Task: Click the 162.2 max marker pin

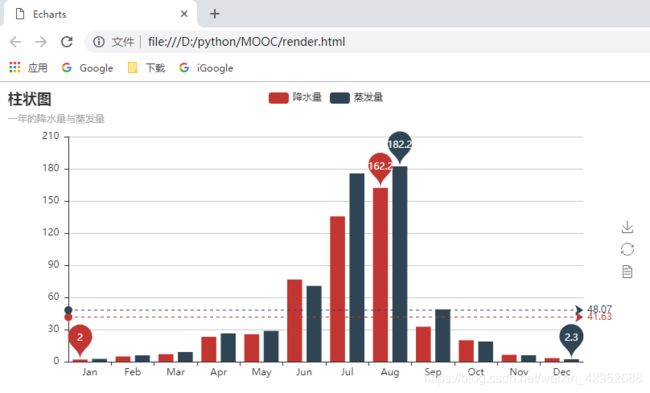Action: click(x=380, y=167)
